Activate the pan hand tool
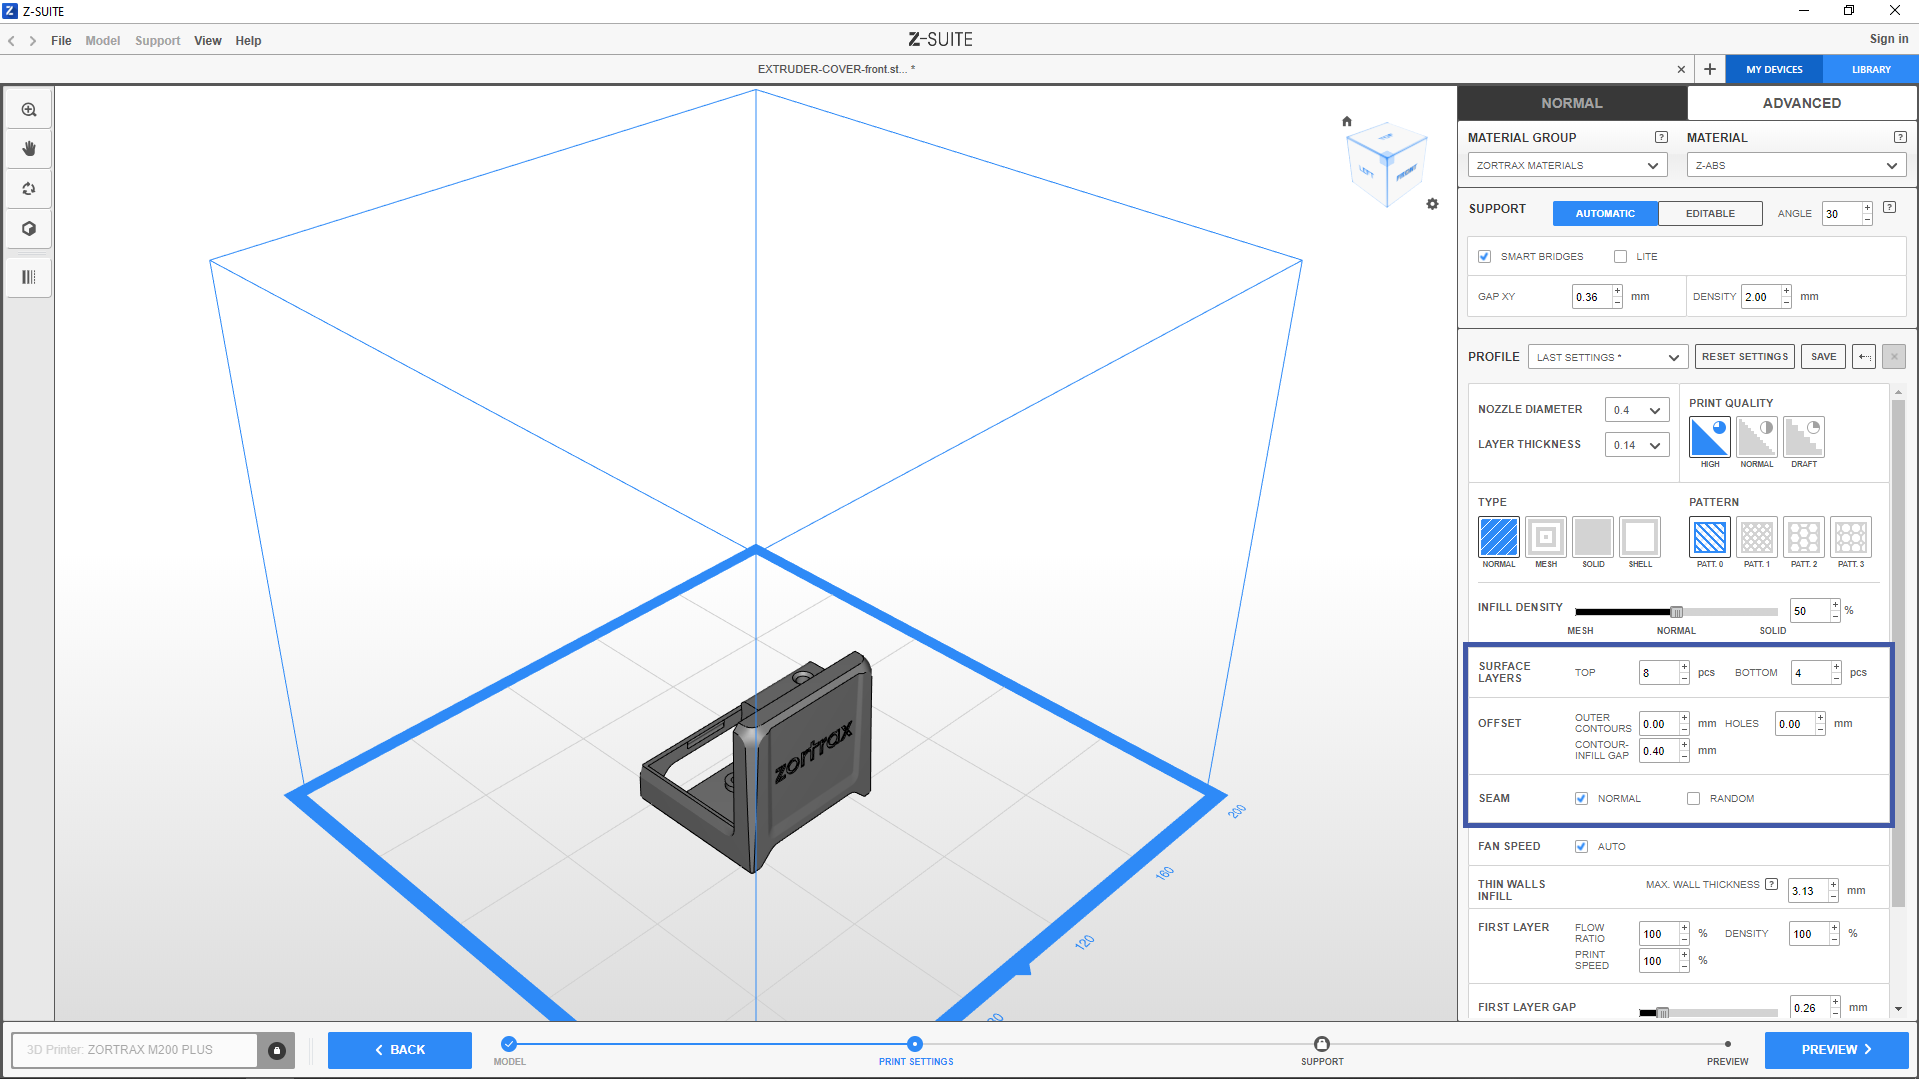Image resolution: width=1919 pixels, height=1079 pixels. (29, 149)
